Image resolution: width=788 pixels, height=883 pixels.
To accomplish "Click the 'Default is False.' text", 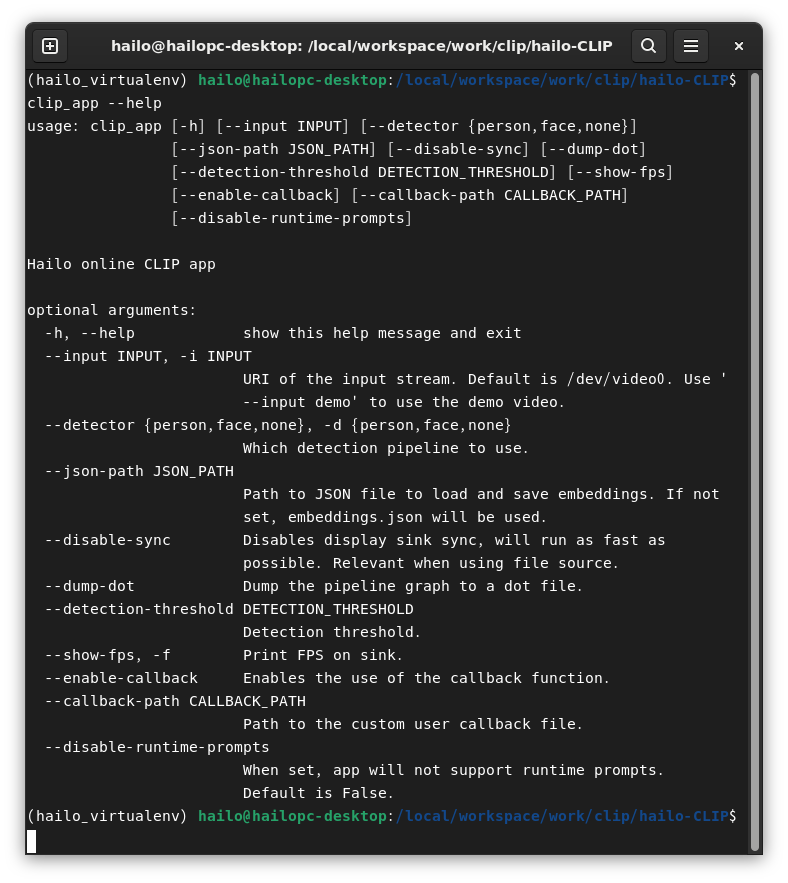I will [x=319, y=793].
